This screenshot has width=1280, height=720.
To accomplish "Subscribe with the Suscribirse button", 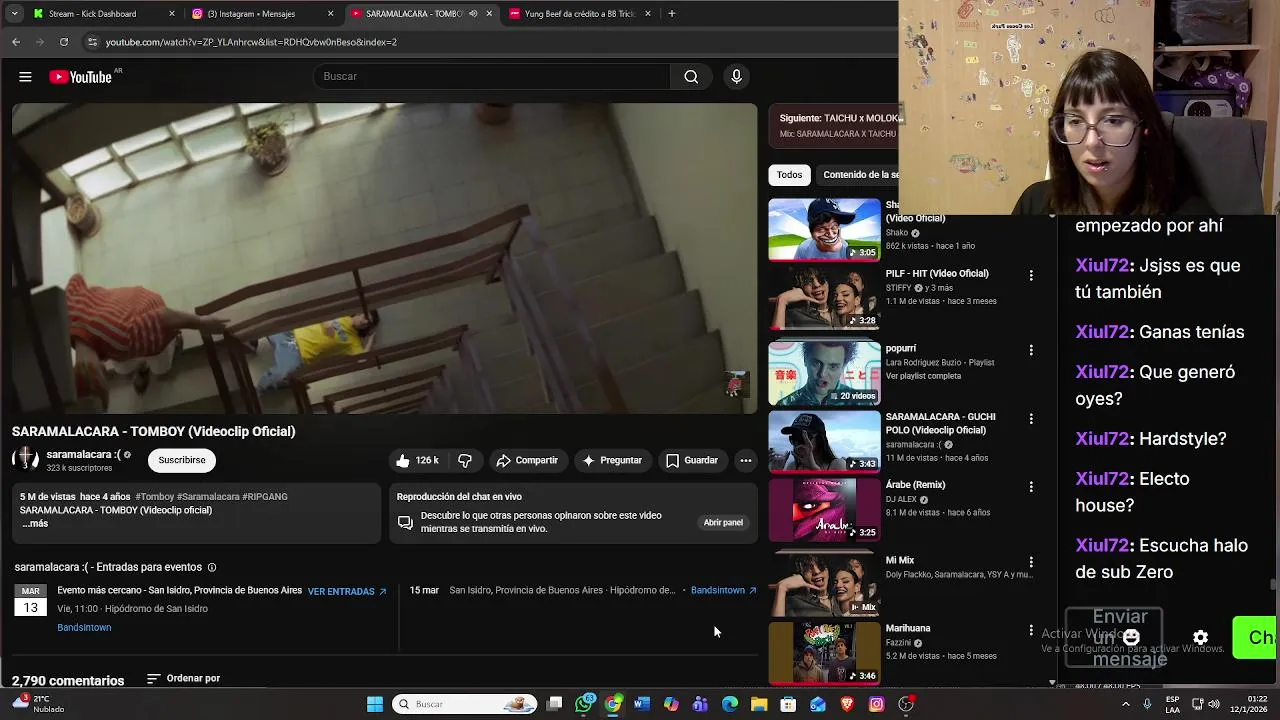I will (182, 460).
